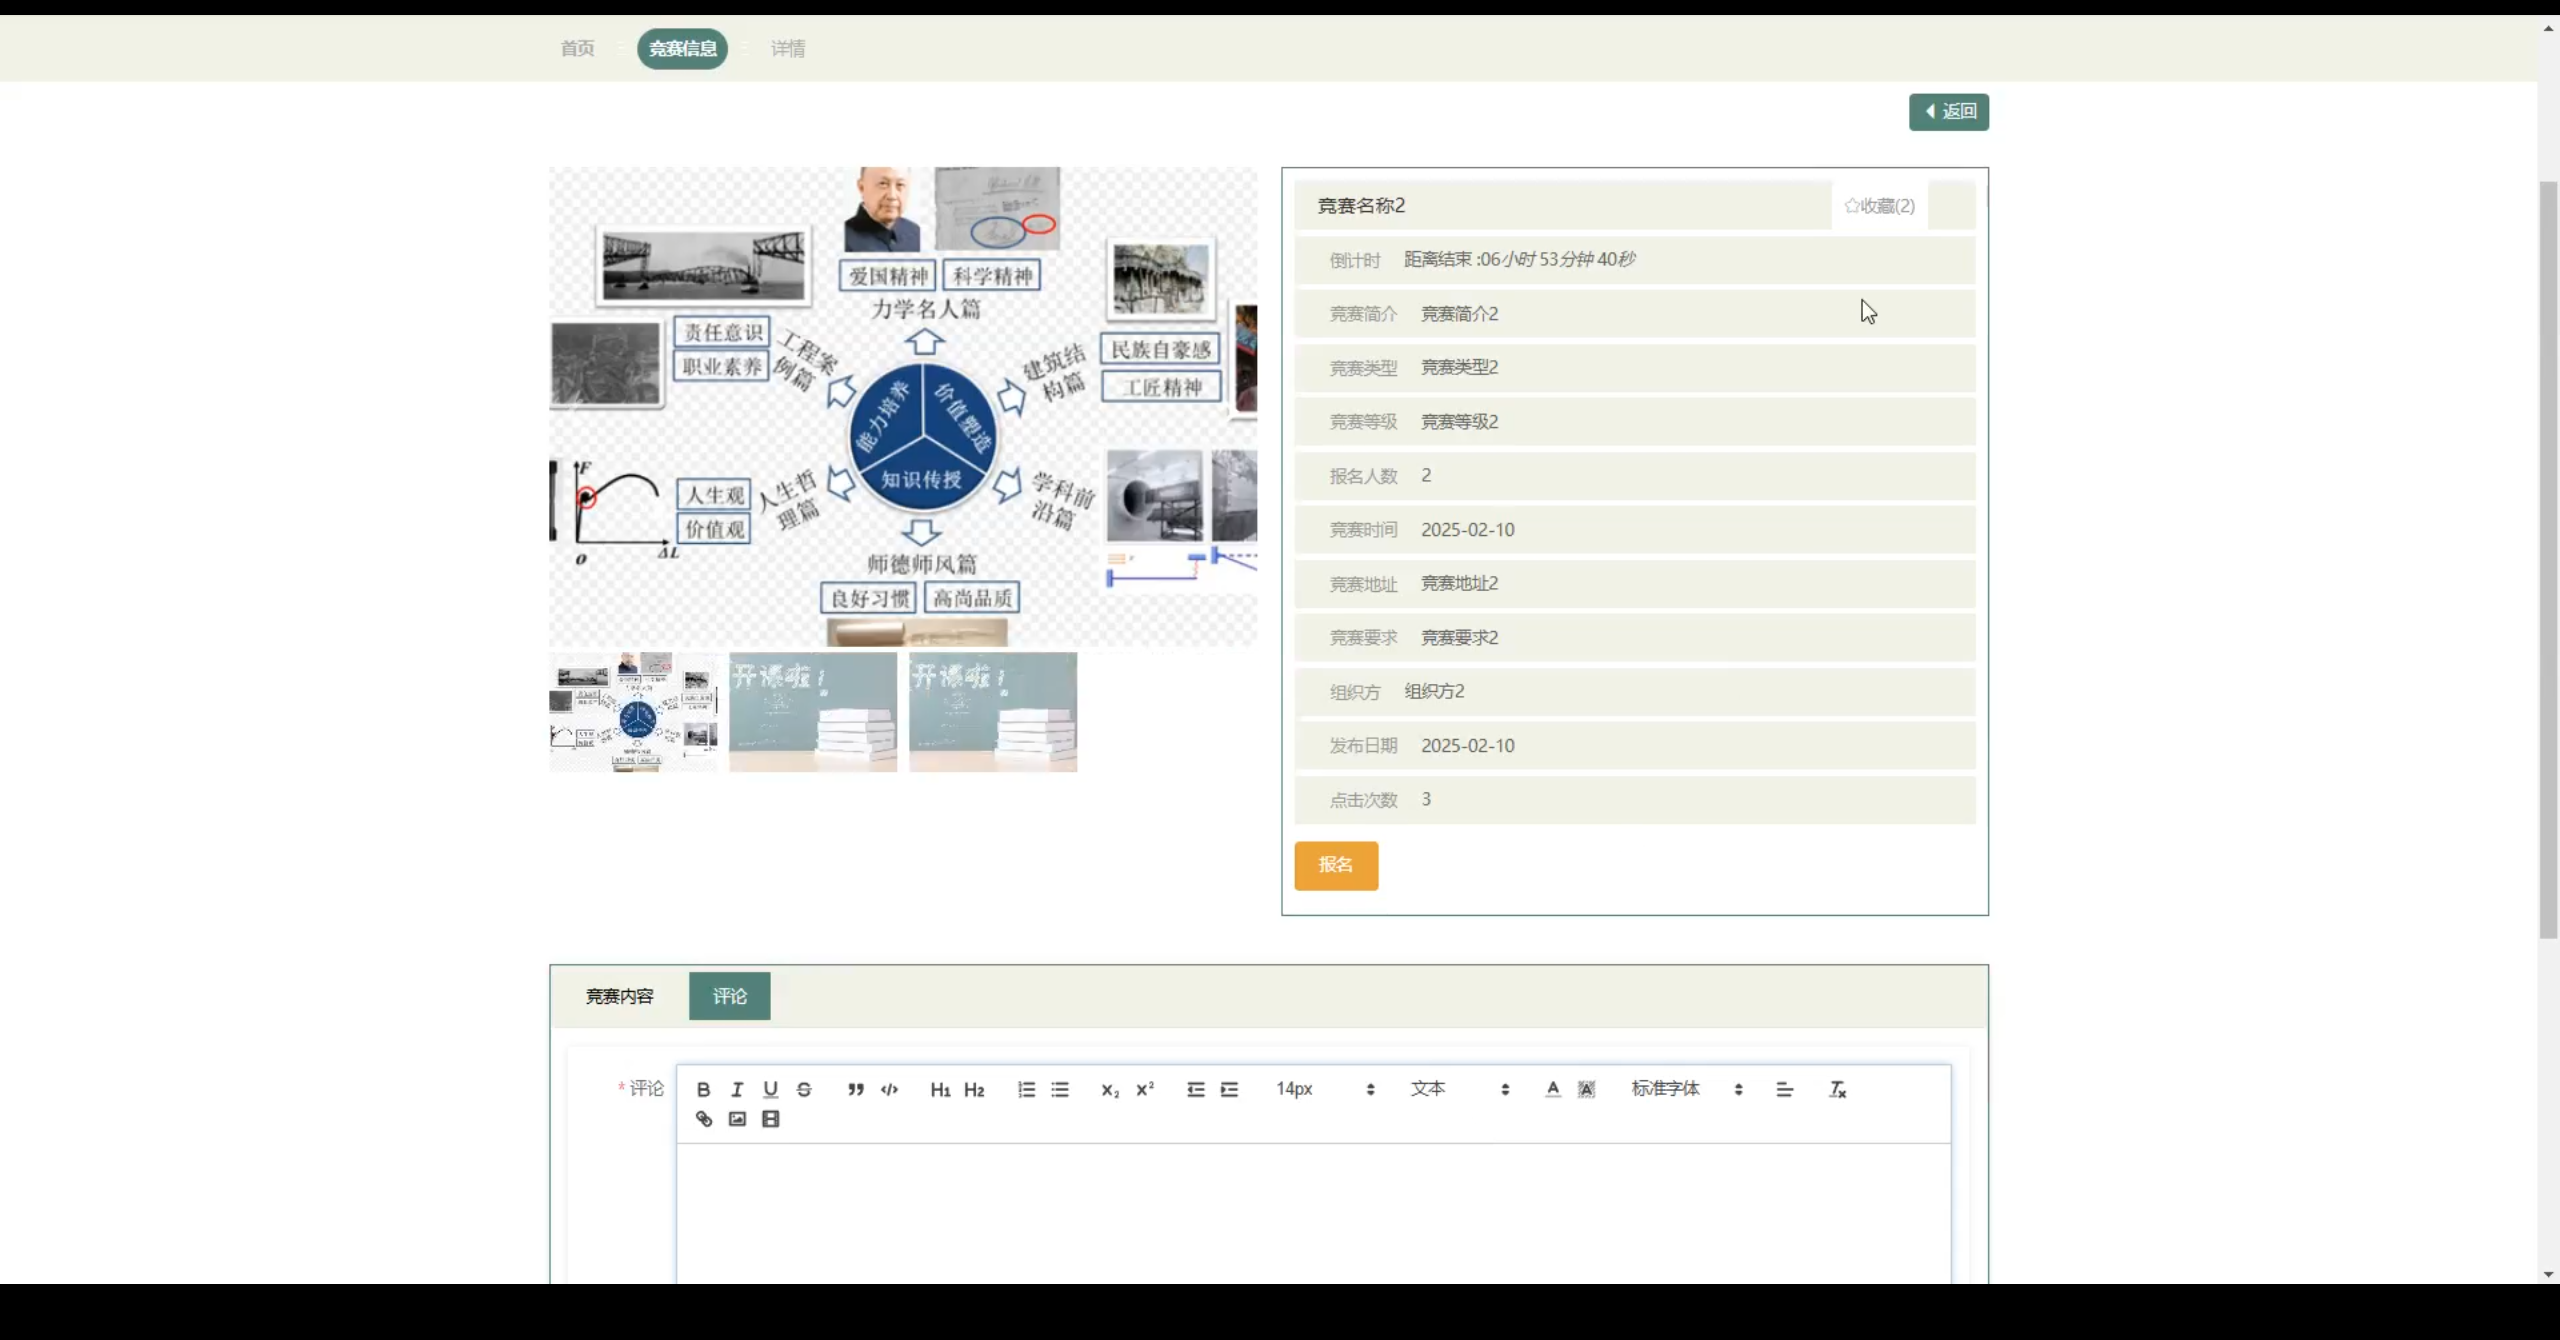Toggle bold formatting in comment editor

point(703,1089)
